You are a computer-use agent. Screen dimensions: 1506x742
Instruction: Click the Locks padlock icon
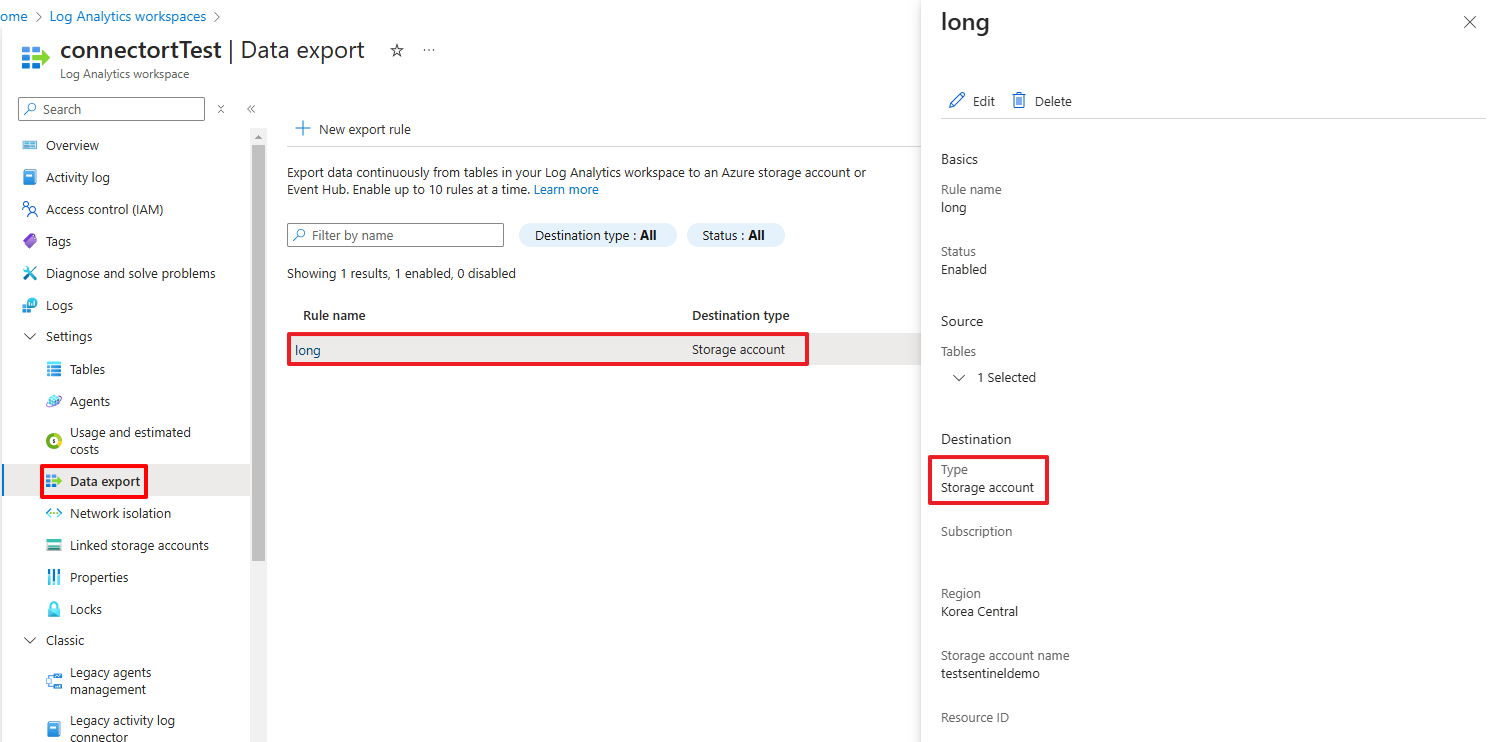(54, 609)
